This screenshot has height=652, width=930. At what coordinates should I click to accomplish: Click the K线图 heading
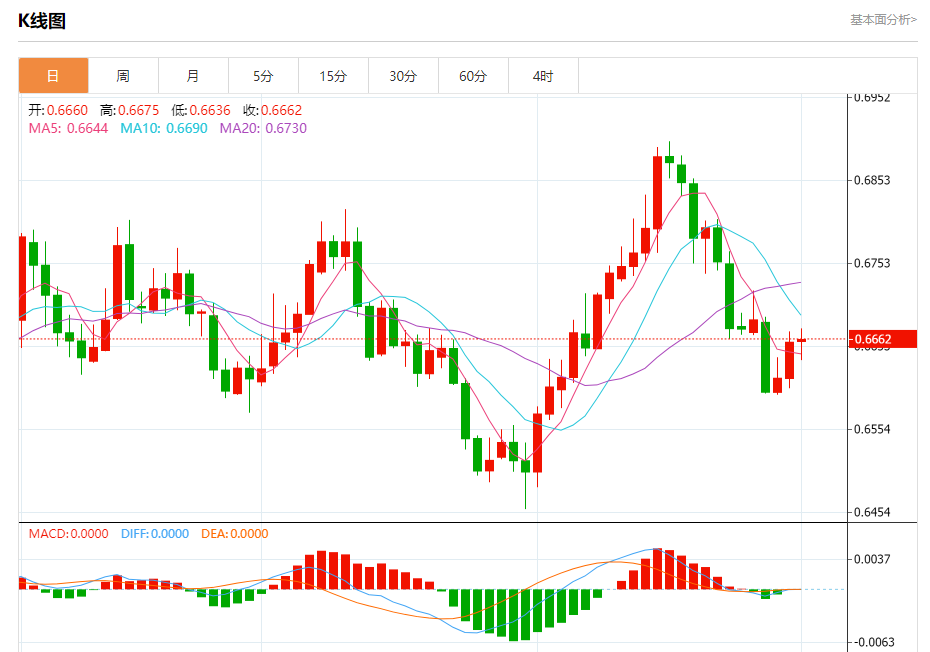(x=42, y=21)
